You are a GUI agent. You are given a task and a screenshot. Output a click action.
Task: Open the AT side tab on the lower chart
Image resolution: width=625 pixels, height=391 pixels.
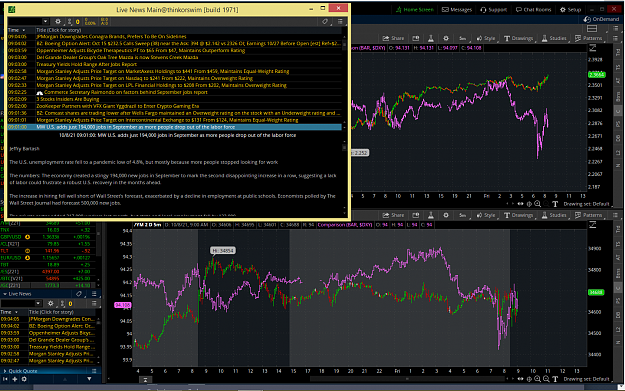pos(618,257)
